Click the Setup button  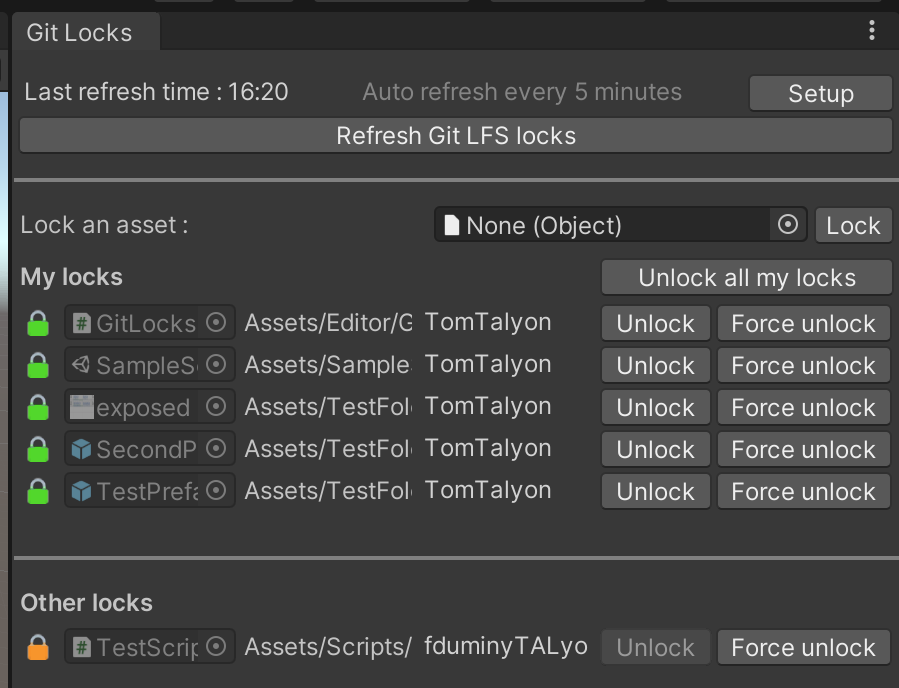[x=820, y=93]
